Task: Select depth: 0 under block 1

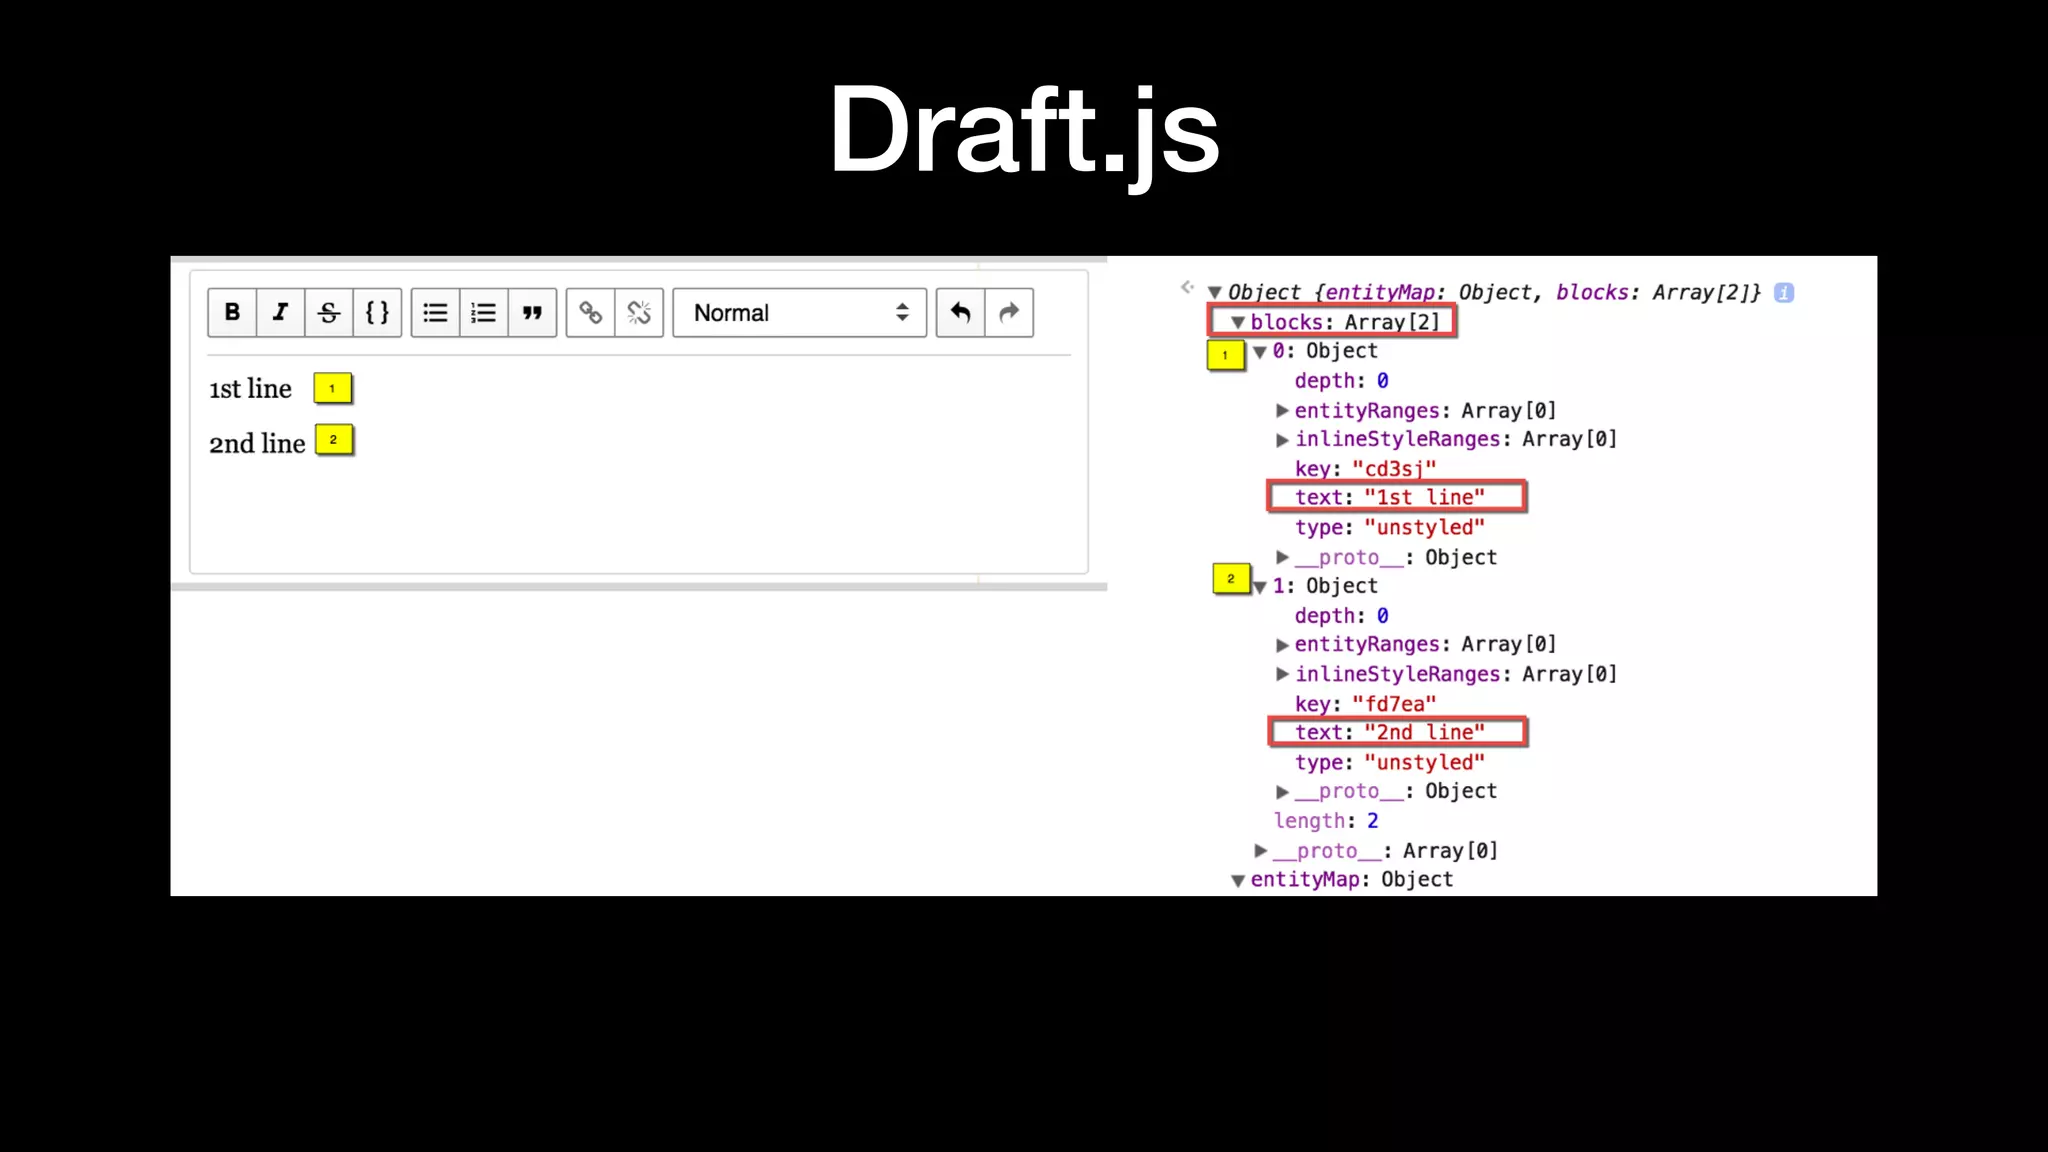Action: tap(1341, 616)
